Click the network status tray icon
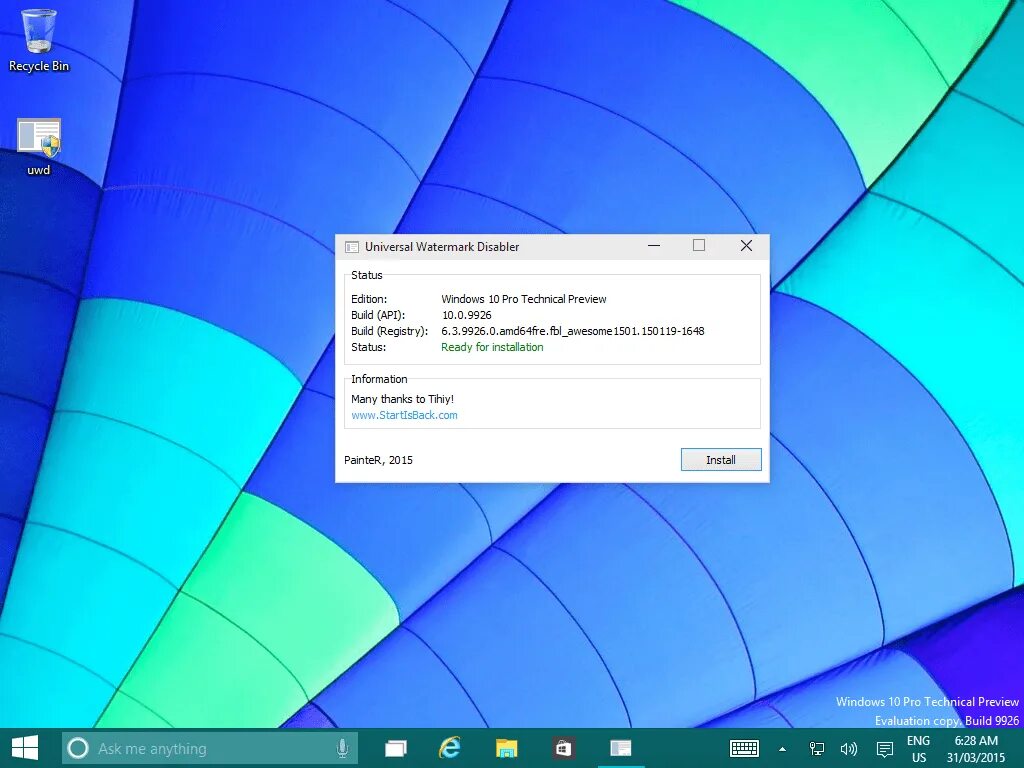This screenshot has width=1024, height=768. (x=816, y=749)
